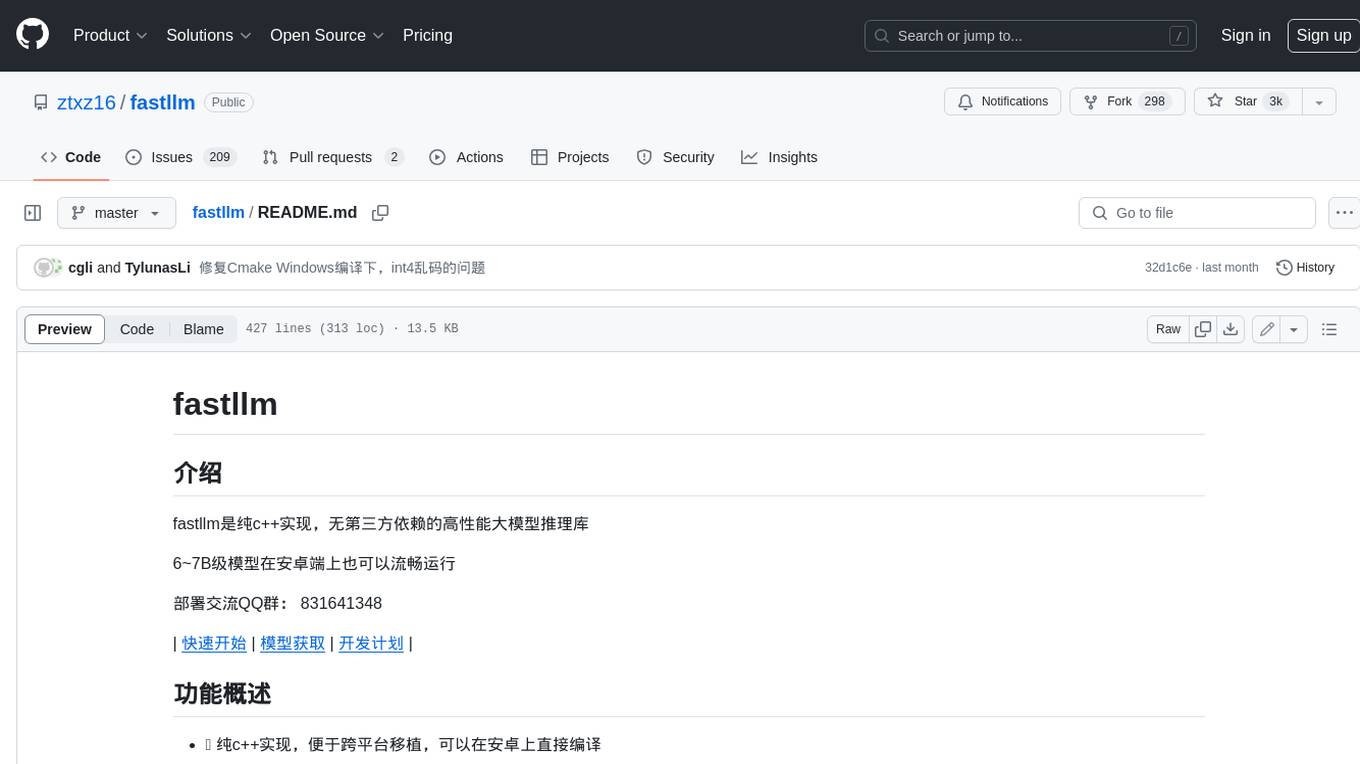Open the Pricing page

tap(427, 35)
